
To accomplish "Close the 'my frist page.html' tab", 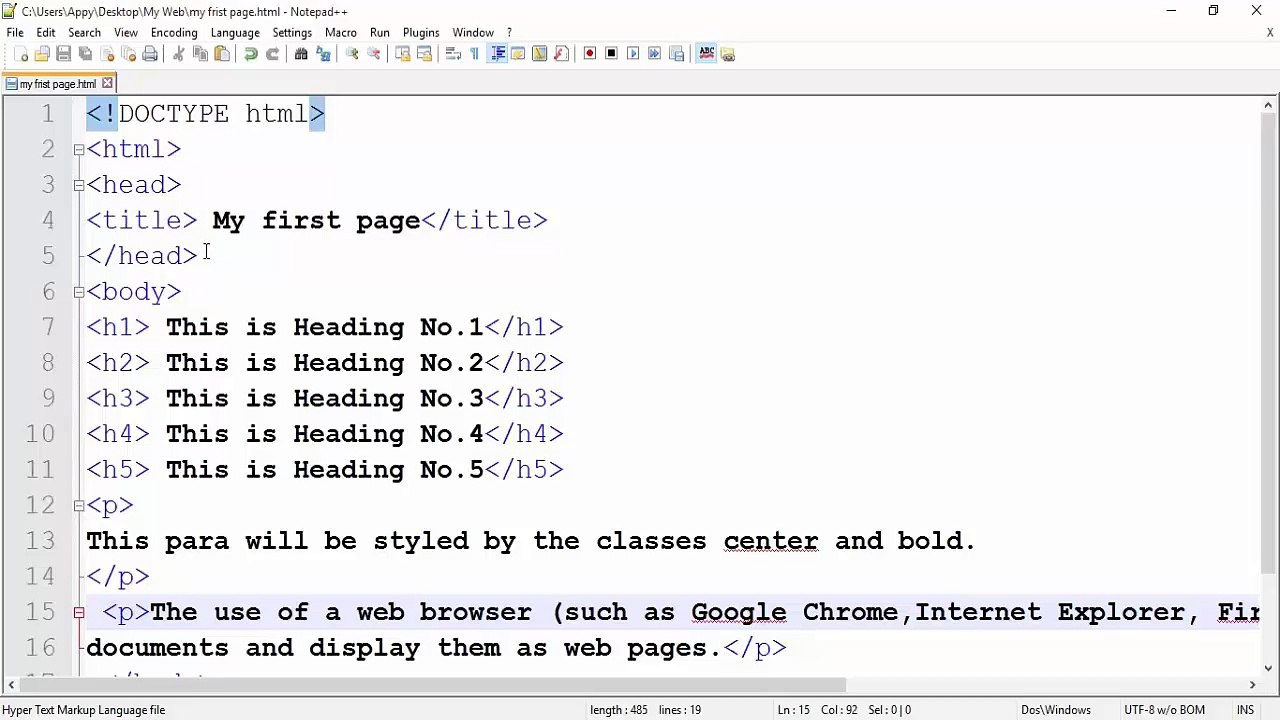I will click(108, 84).
